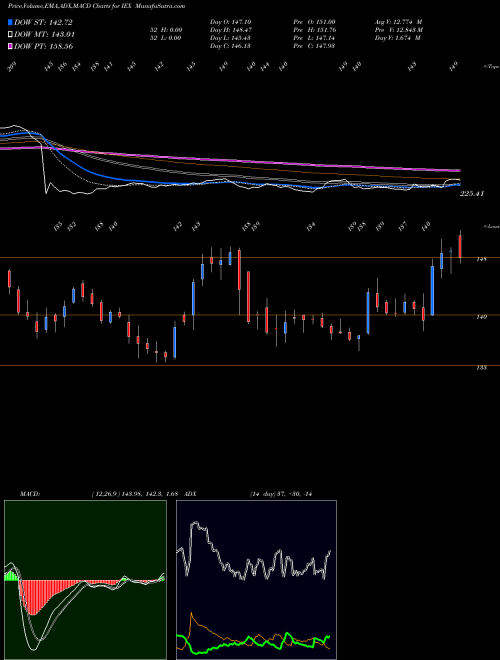Select the DOW ST: 142.72 label
500x660 pixels.
pos(44,22)
